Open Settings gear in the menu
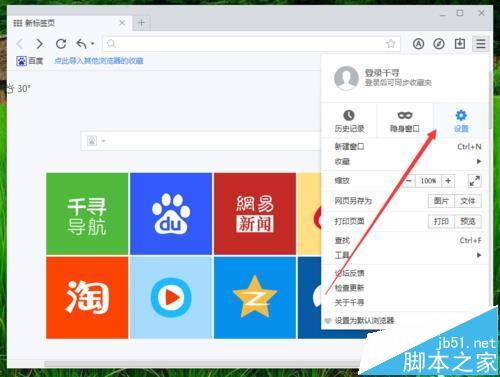This screenshot has height=377, width=500. pos(461,121)
